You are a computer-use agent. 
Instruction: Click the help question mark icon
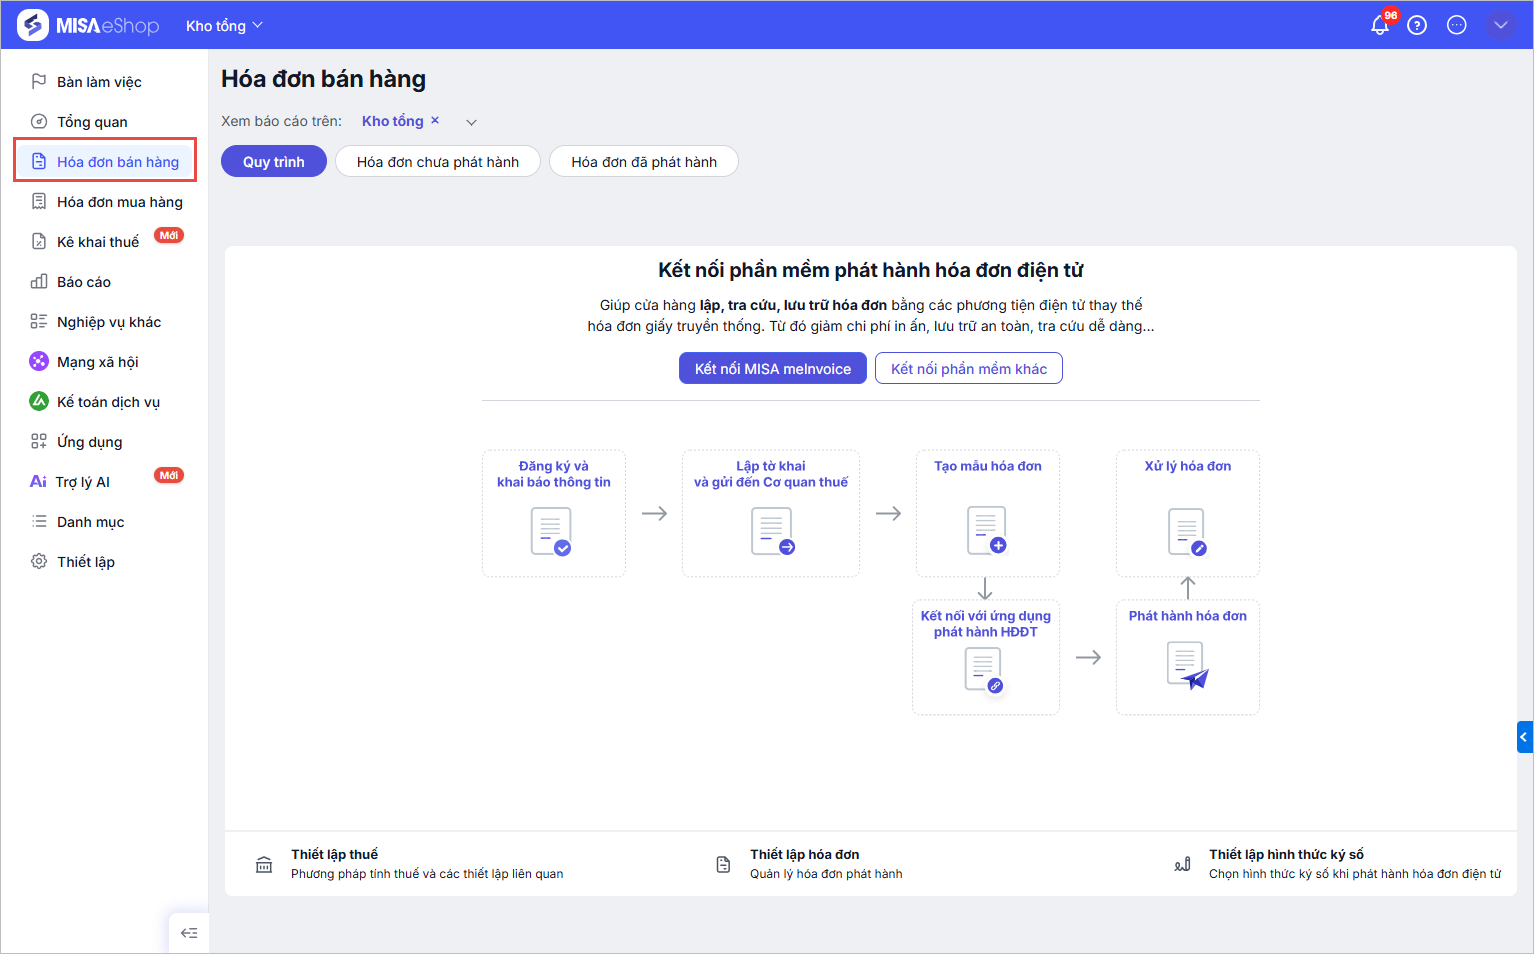(1417, 26)
